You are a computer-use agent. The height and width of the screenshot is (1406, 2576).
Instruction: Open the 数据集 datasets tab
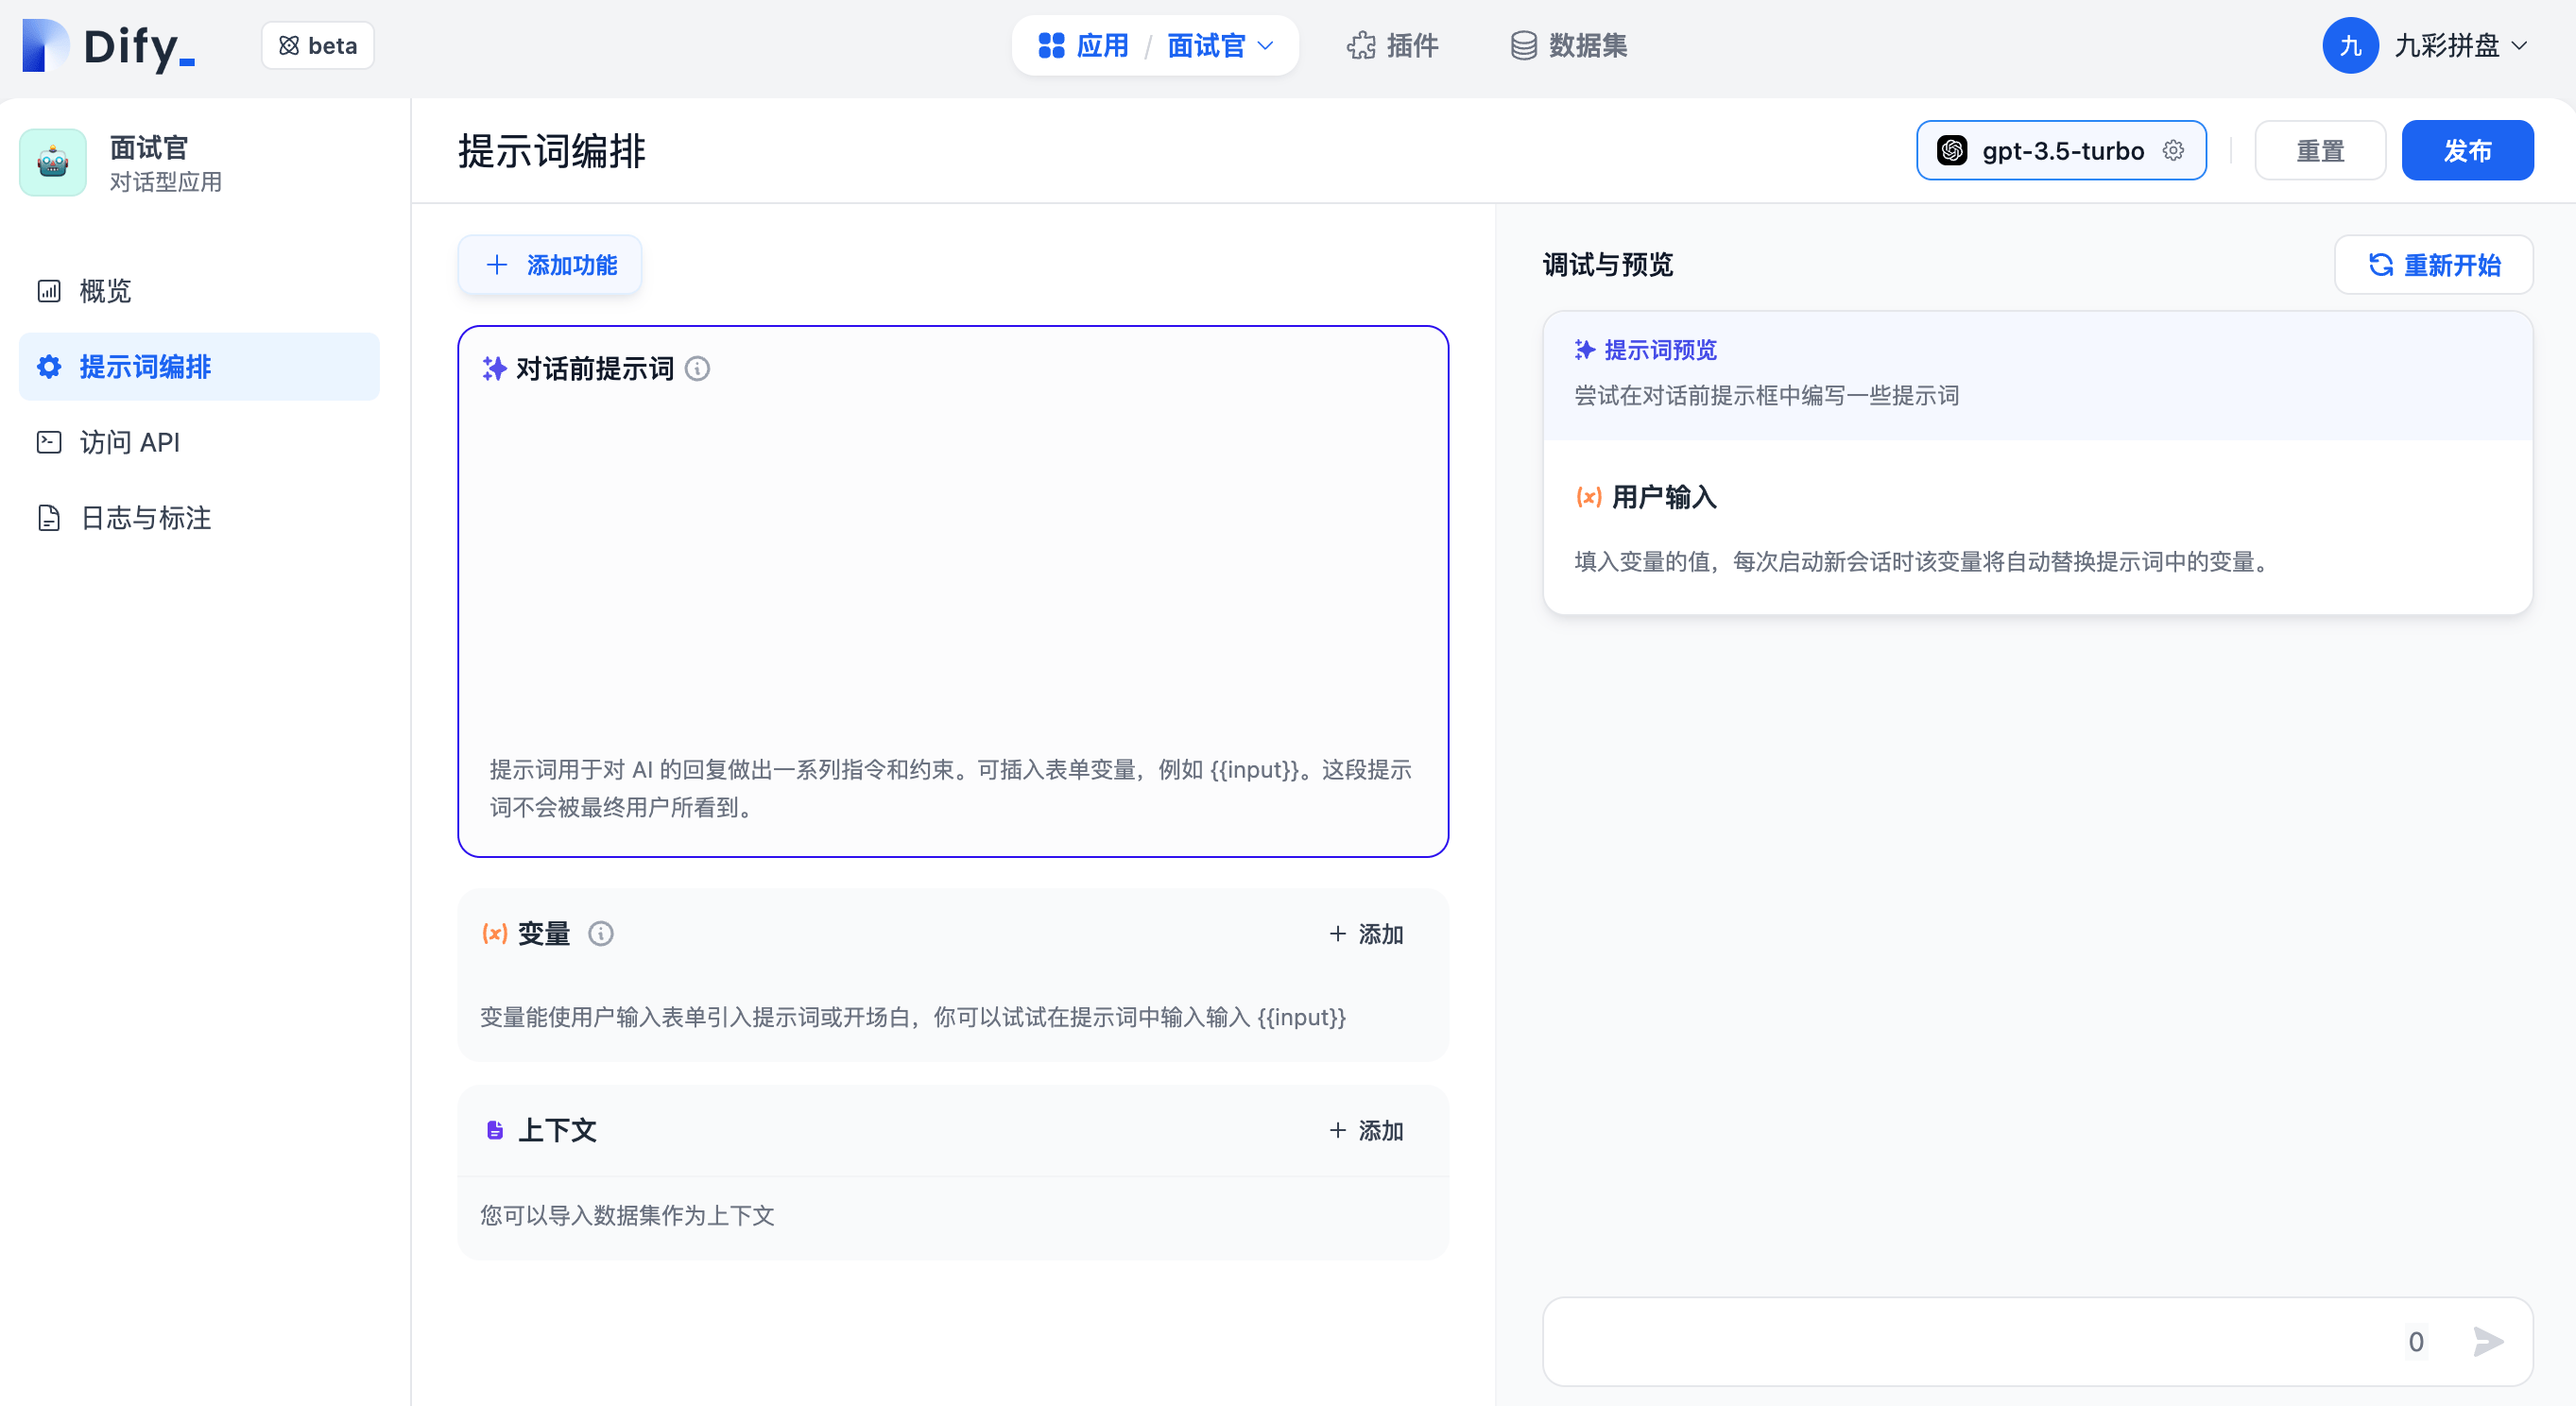pyautogui.click(x=1568, y=46)
